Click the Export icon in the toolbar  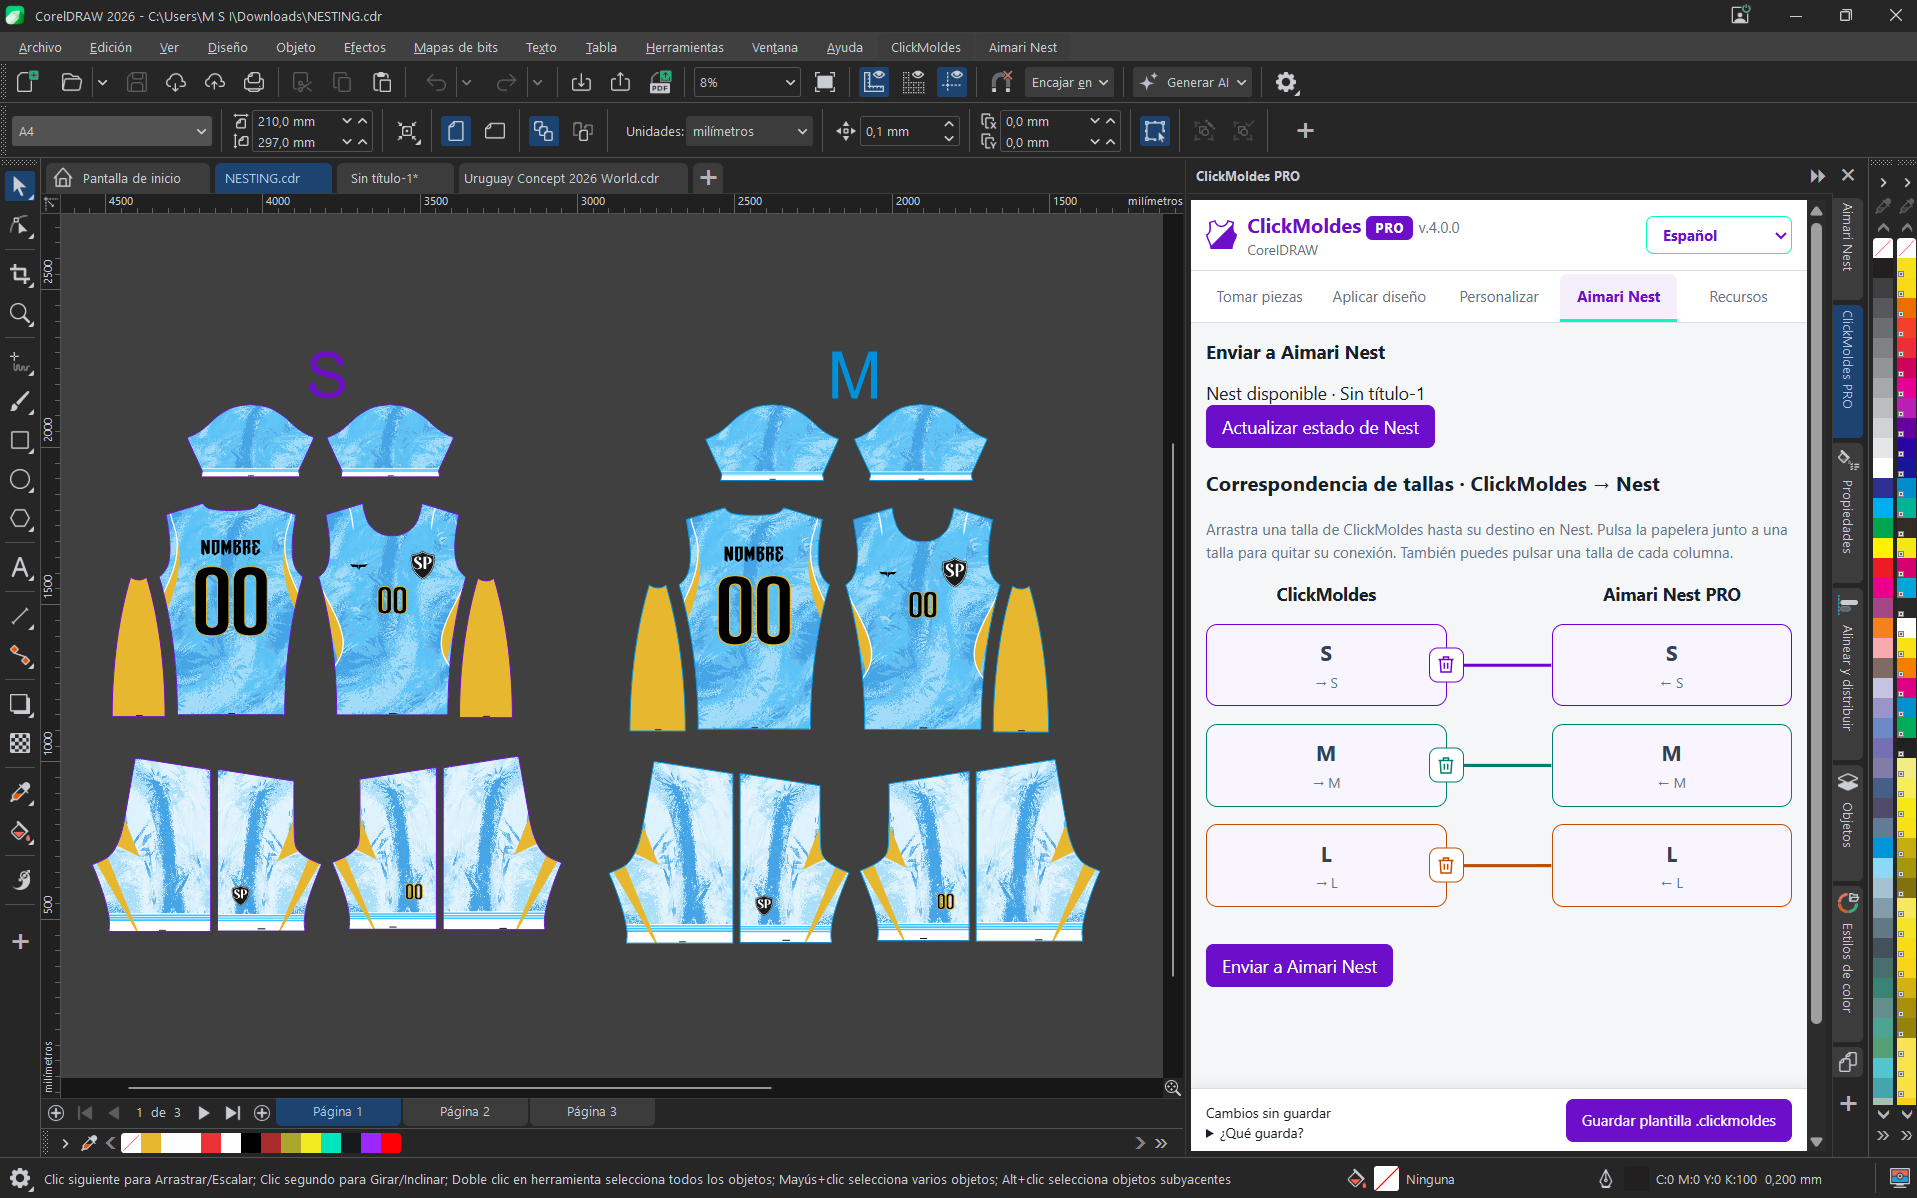[x=620, y=82]
